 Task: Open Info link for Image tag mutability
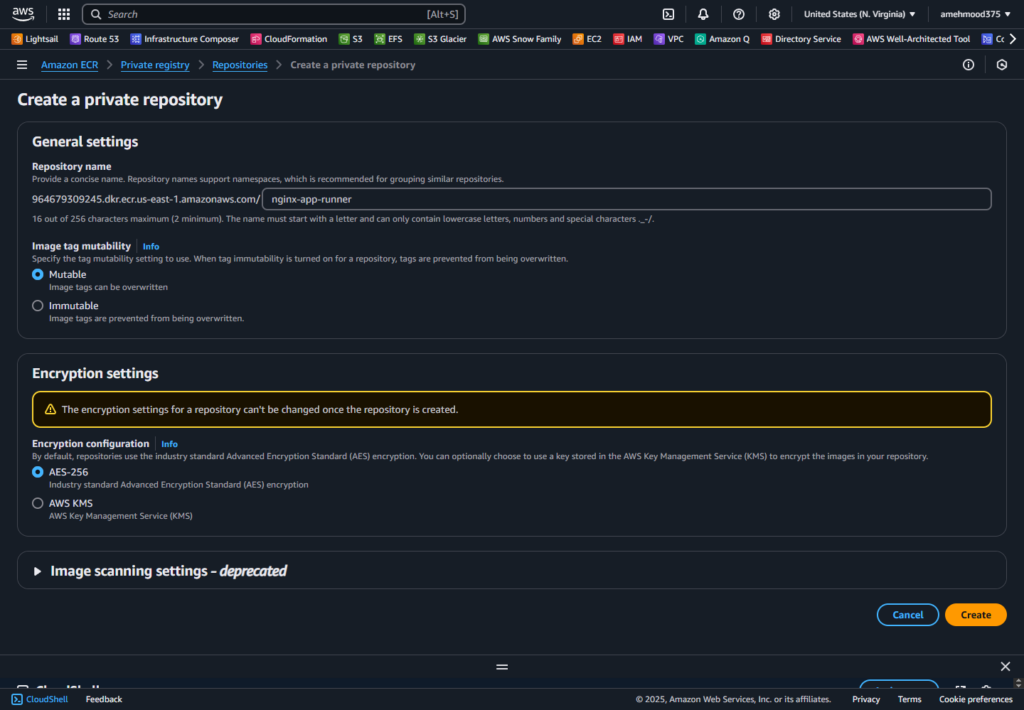[x=151, y=246]
